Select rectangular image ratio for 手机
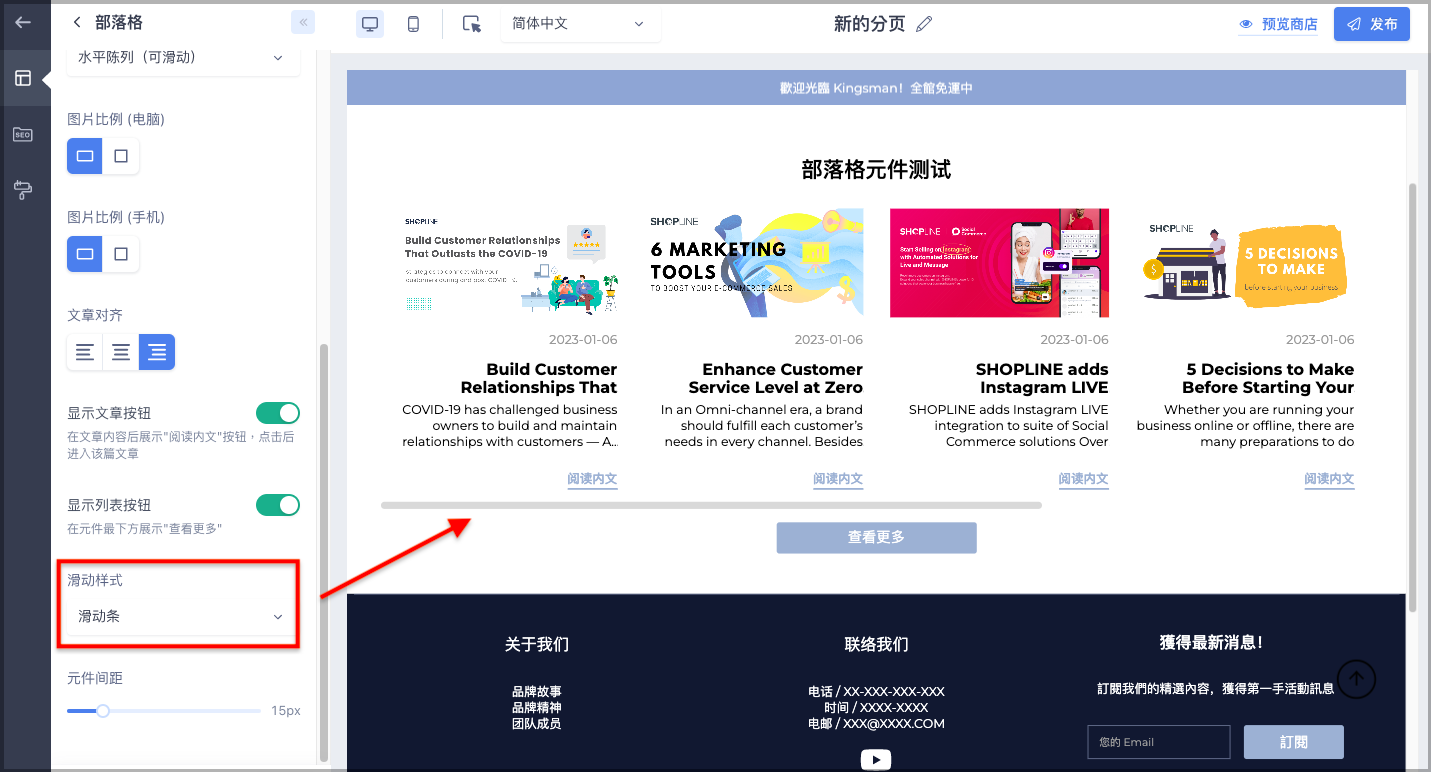The image size is (1431, 772). click(85, 254)
